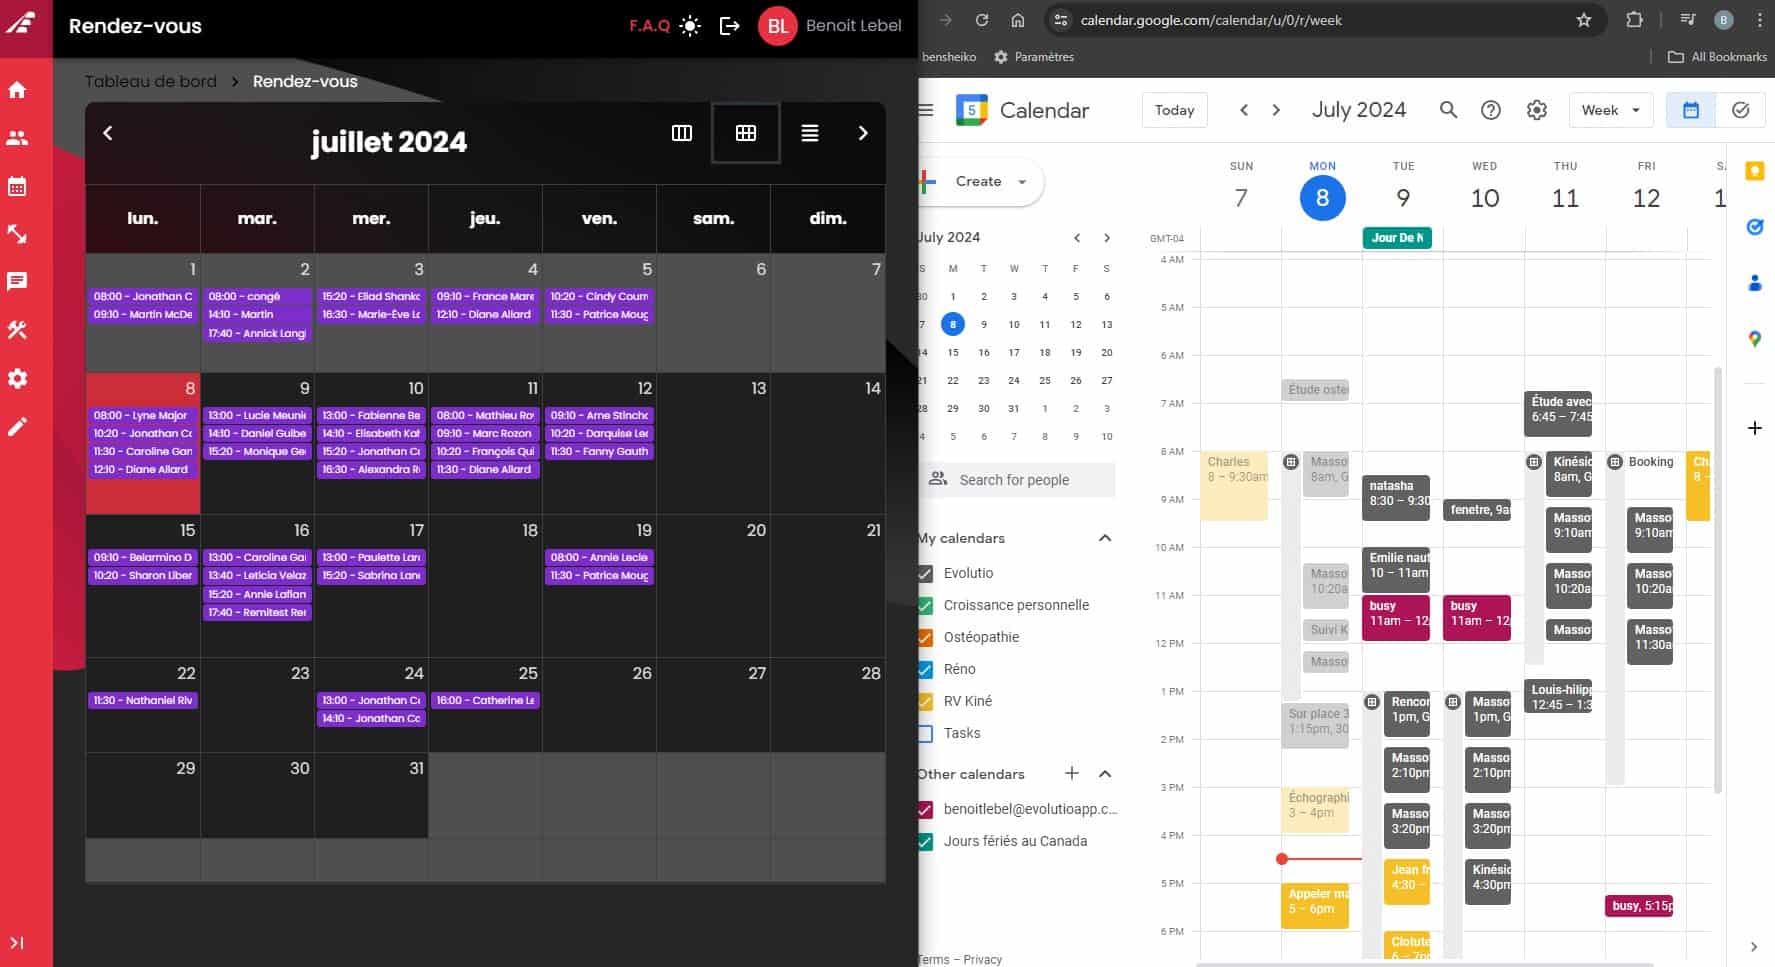Bookmark this page with the star icon
1775x967 pixels.
click(x=1584, y=20)
